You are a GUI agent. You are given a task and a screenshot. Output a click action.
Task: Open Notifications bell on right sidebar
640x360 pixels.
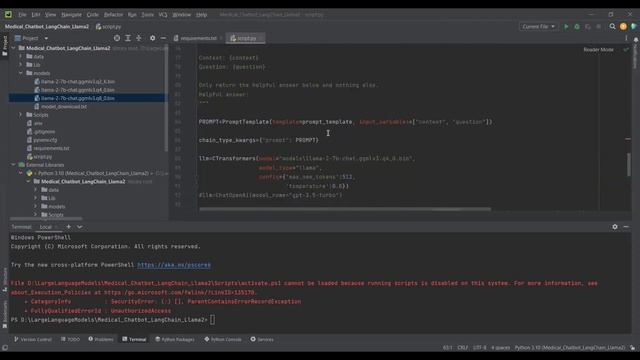click(636, 40)
